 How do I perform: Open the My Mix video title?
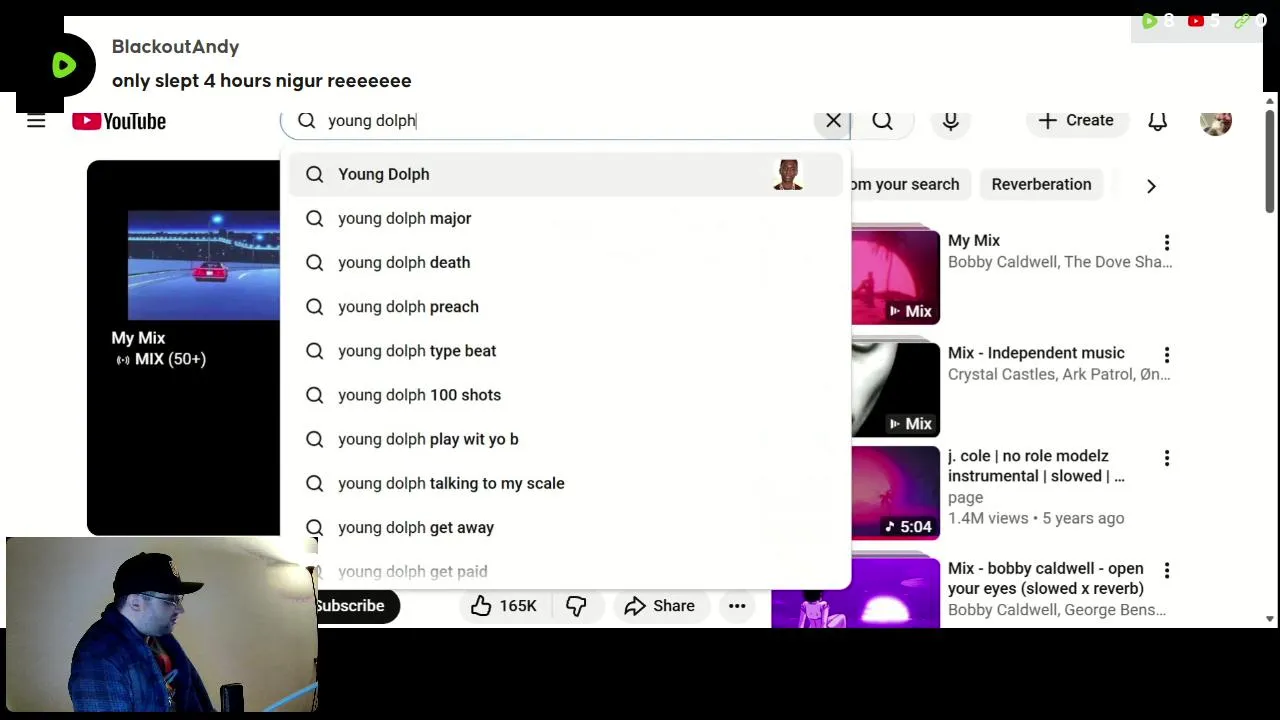coord(974,240)
